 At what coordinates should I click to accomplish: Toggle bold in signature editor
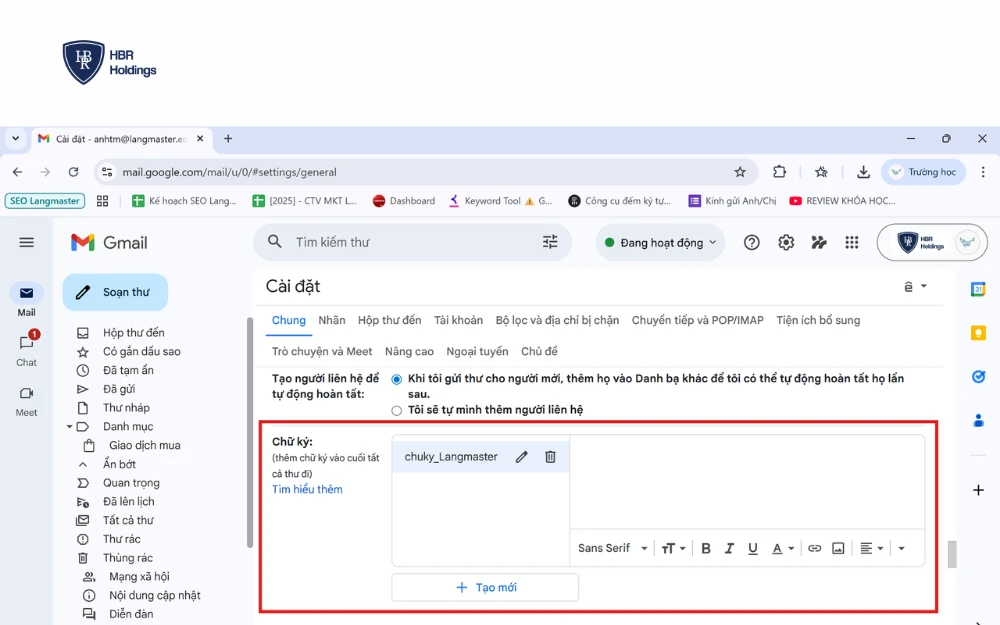coord(706,548)
